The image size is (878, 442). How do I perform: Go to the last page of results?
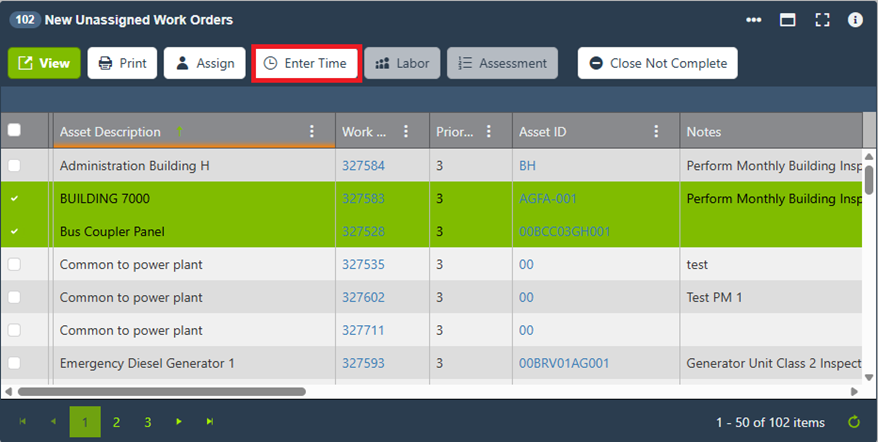tap(210, 422)
